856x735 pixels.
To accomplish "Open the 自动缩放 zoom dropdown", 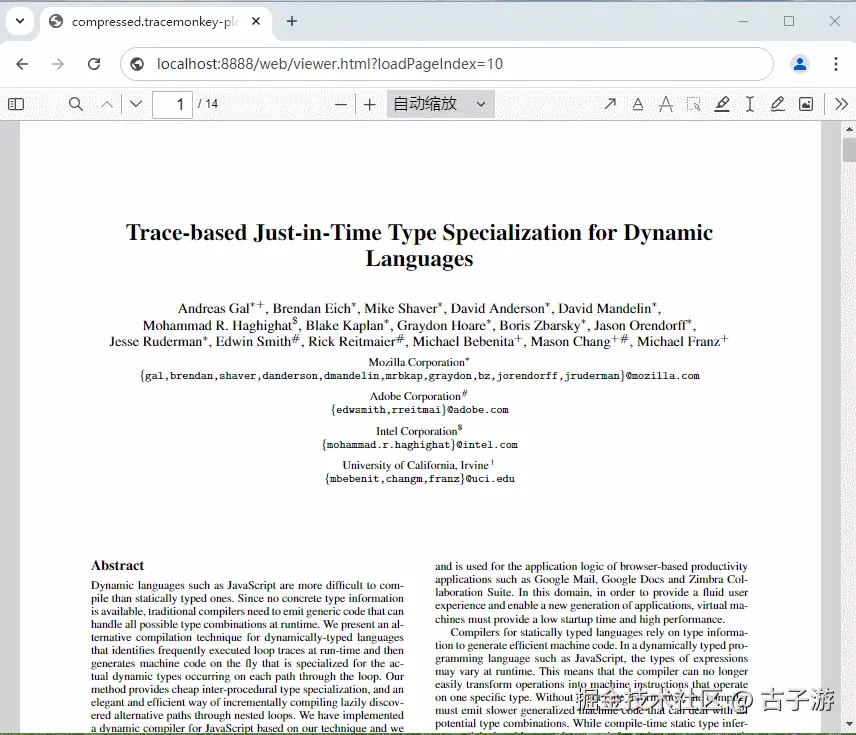I will [441, 104].
